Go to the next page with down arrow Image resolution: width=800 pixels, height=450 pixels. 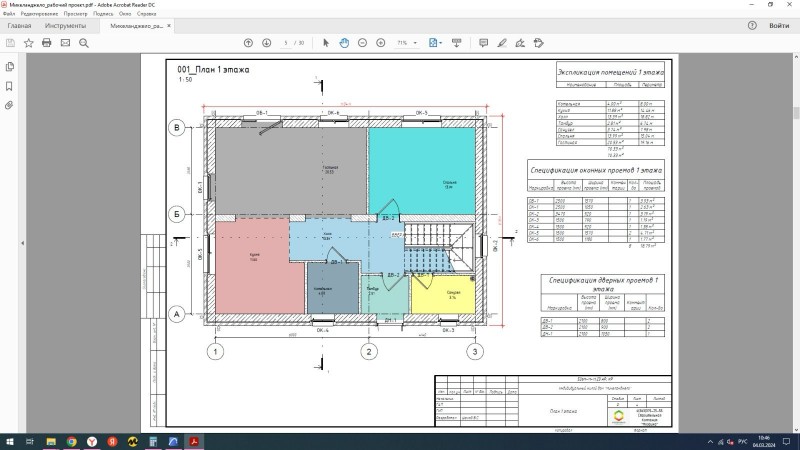click(x=266, y=43)
